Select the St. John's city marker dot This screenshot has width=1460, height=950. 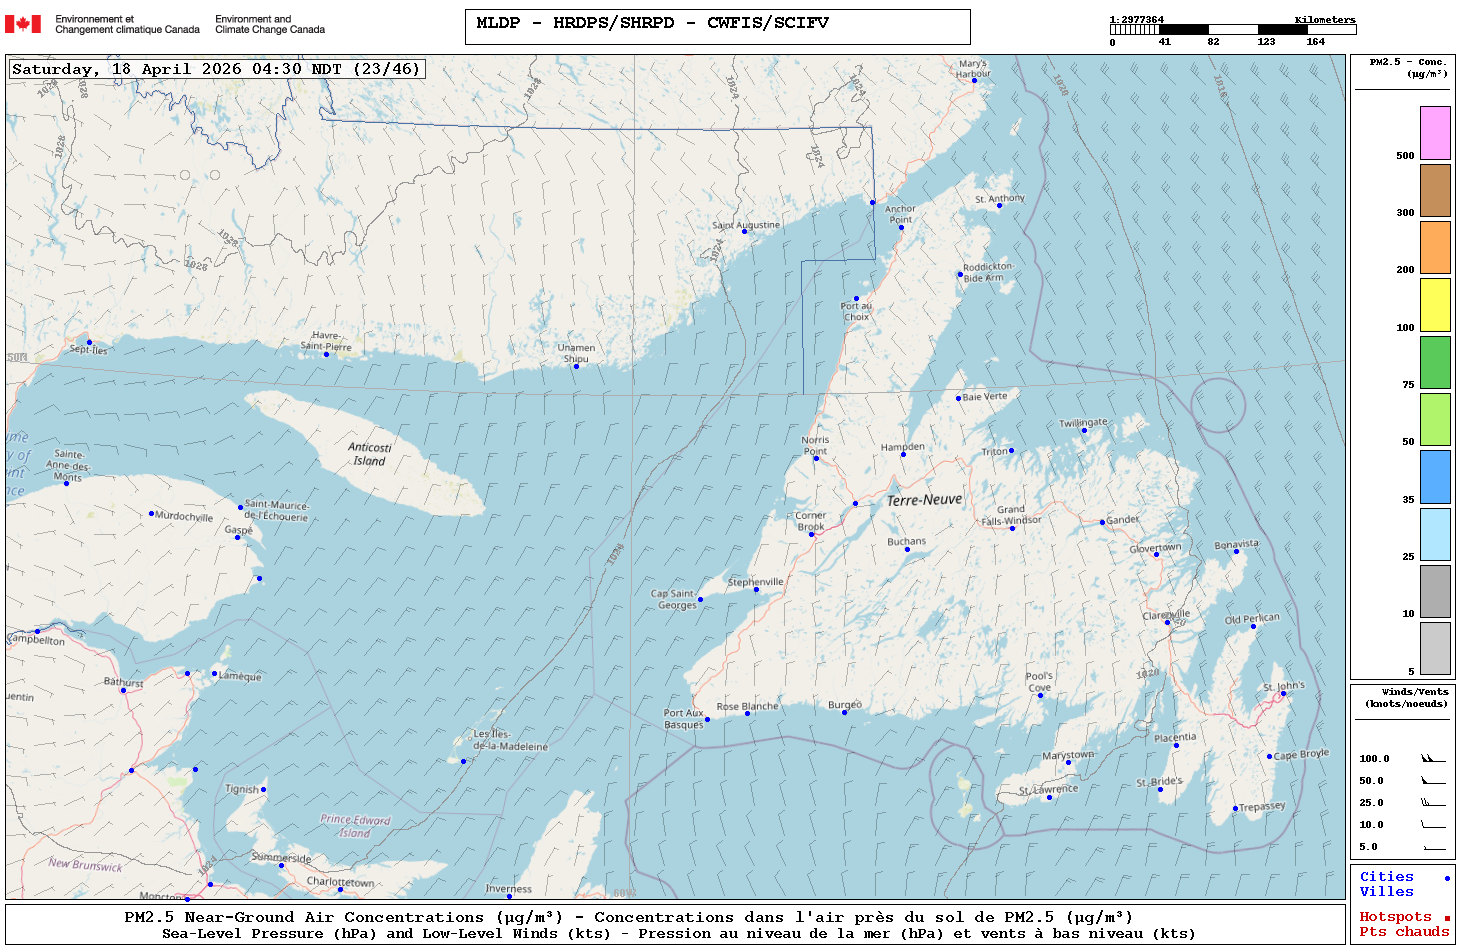(x=1283, y=693)
